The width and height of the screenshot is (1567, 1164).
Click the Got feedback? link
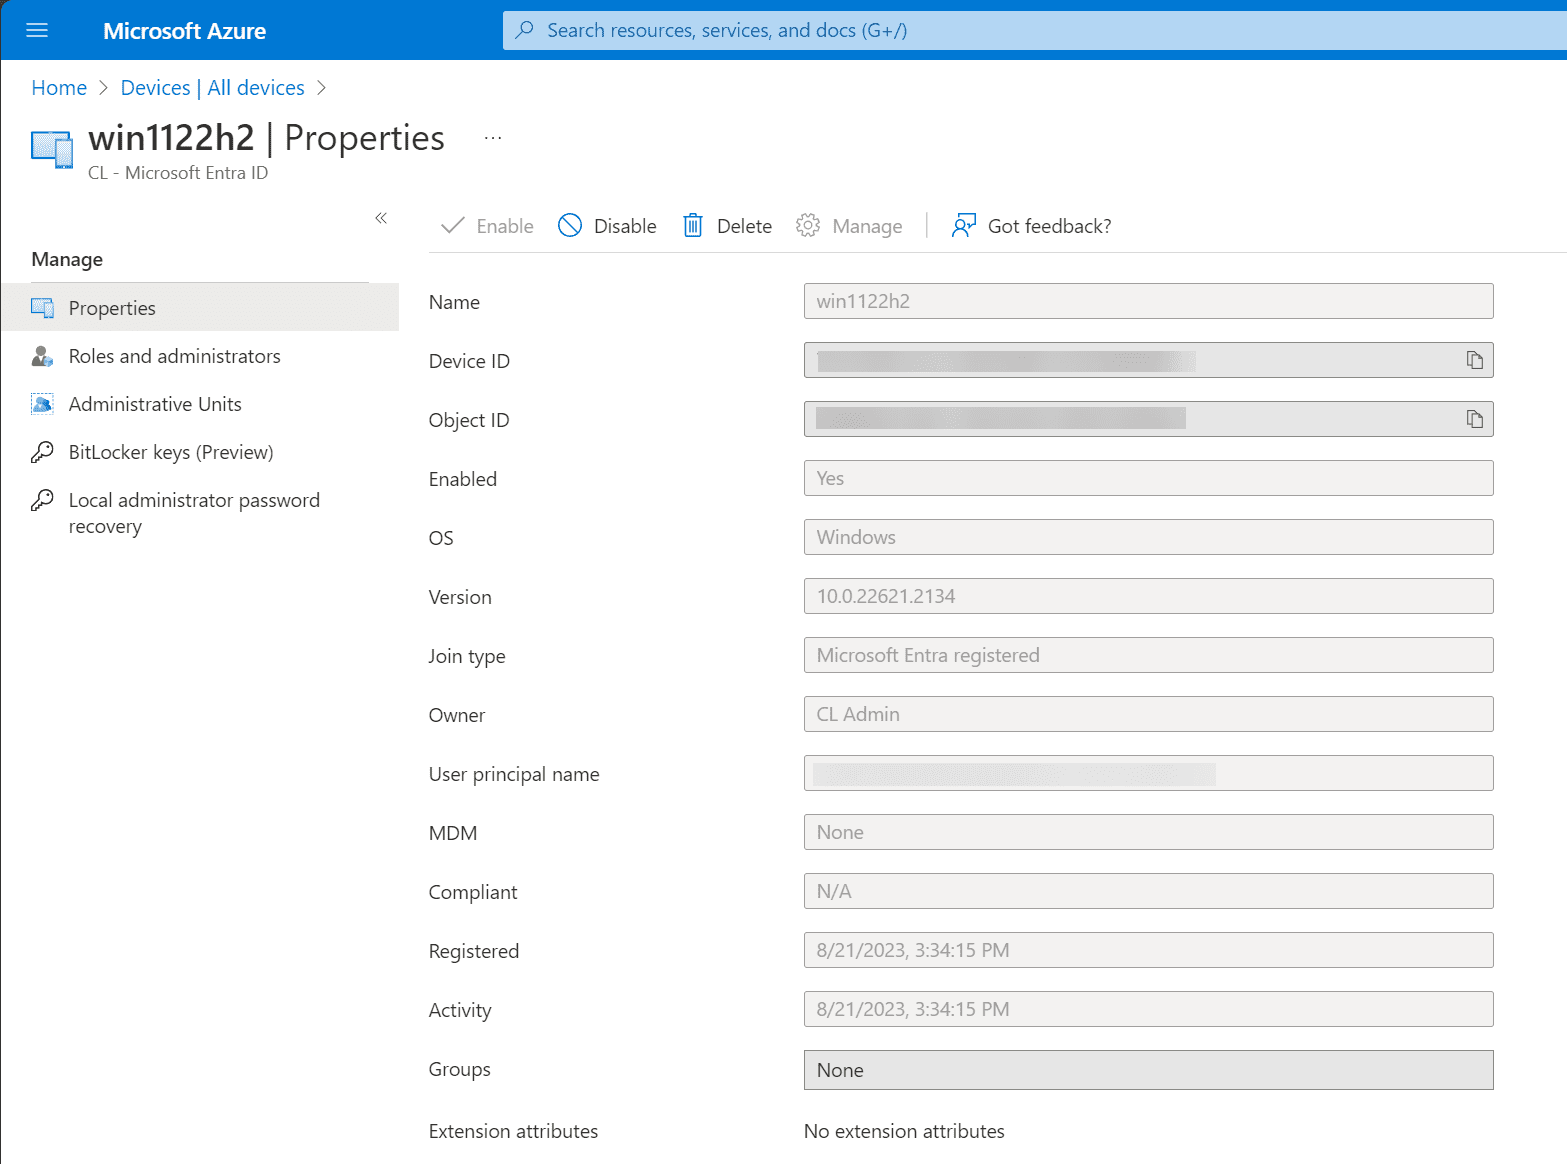pos(1049,226)
